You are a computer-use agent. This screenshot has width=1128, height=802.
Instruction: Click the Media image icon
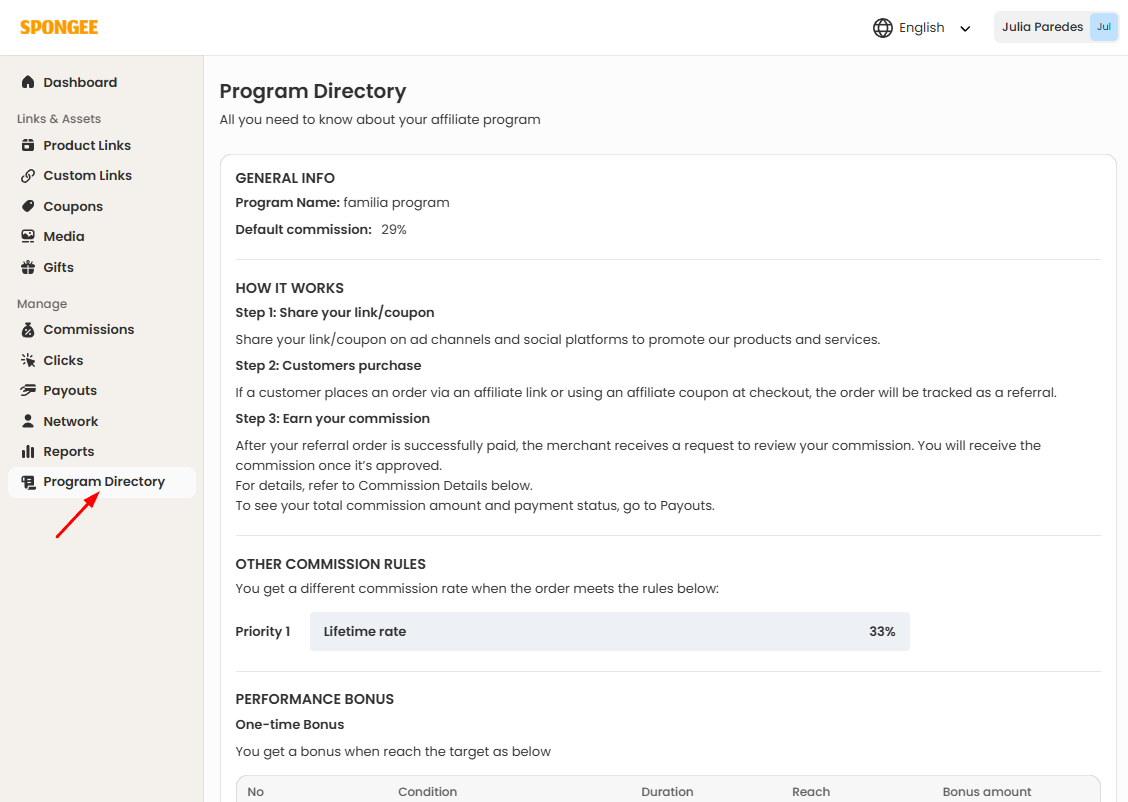coord(28,237)
